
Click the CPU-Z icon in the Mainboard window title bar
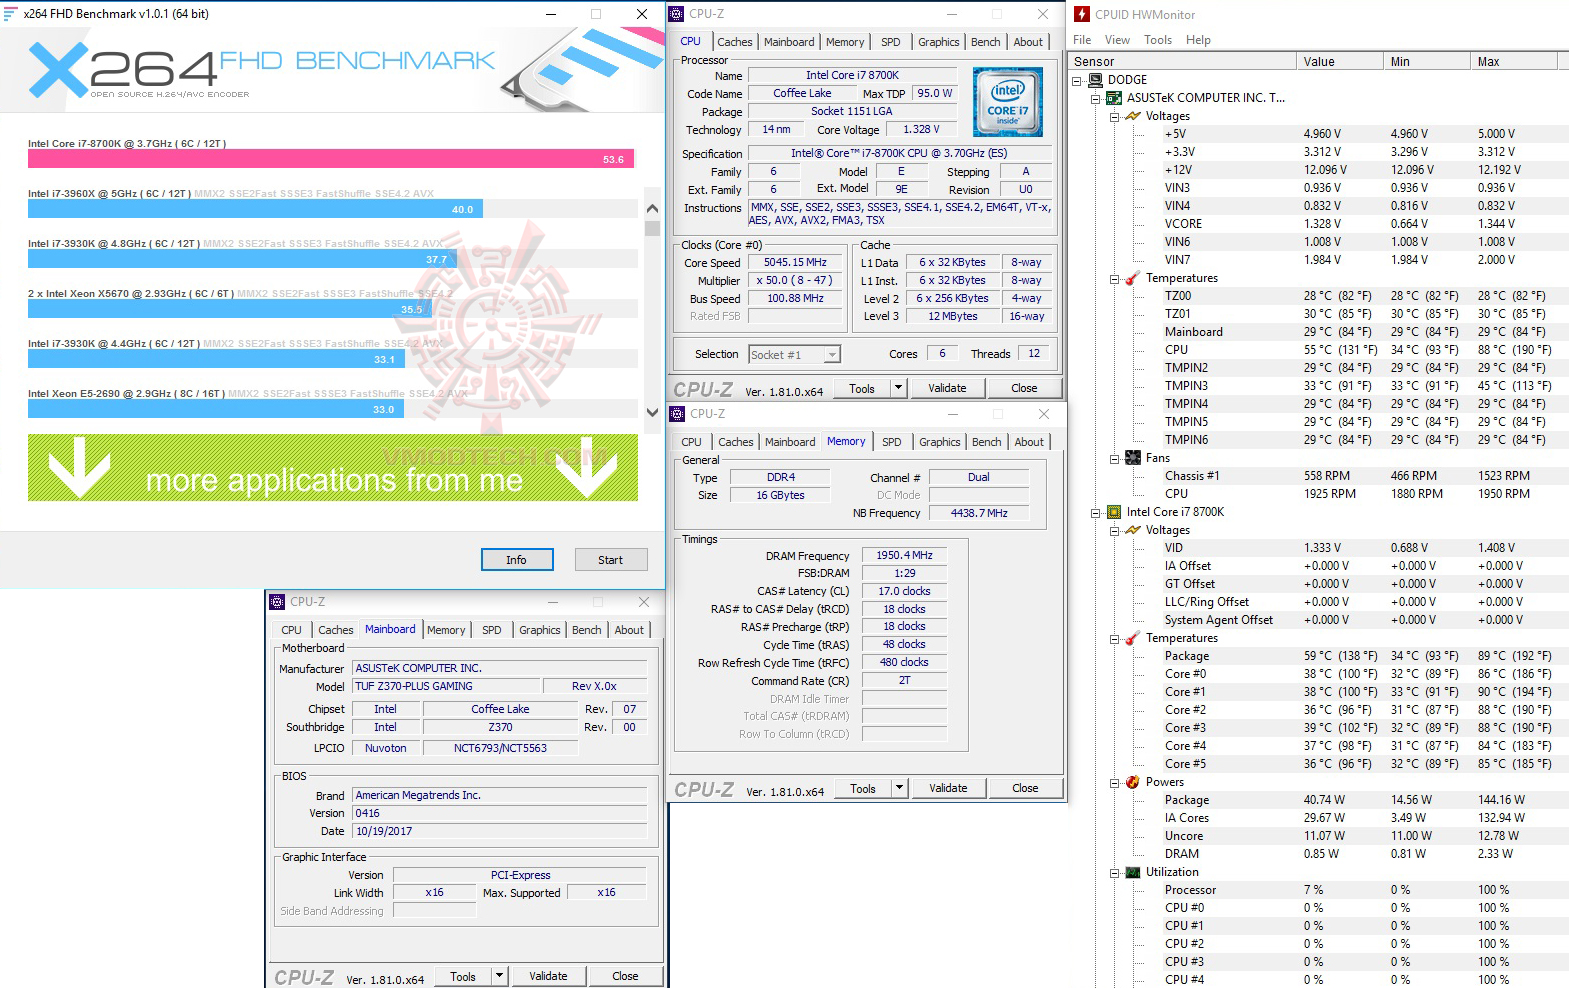coord(277,602)
